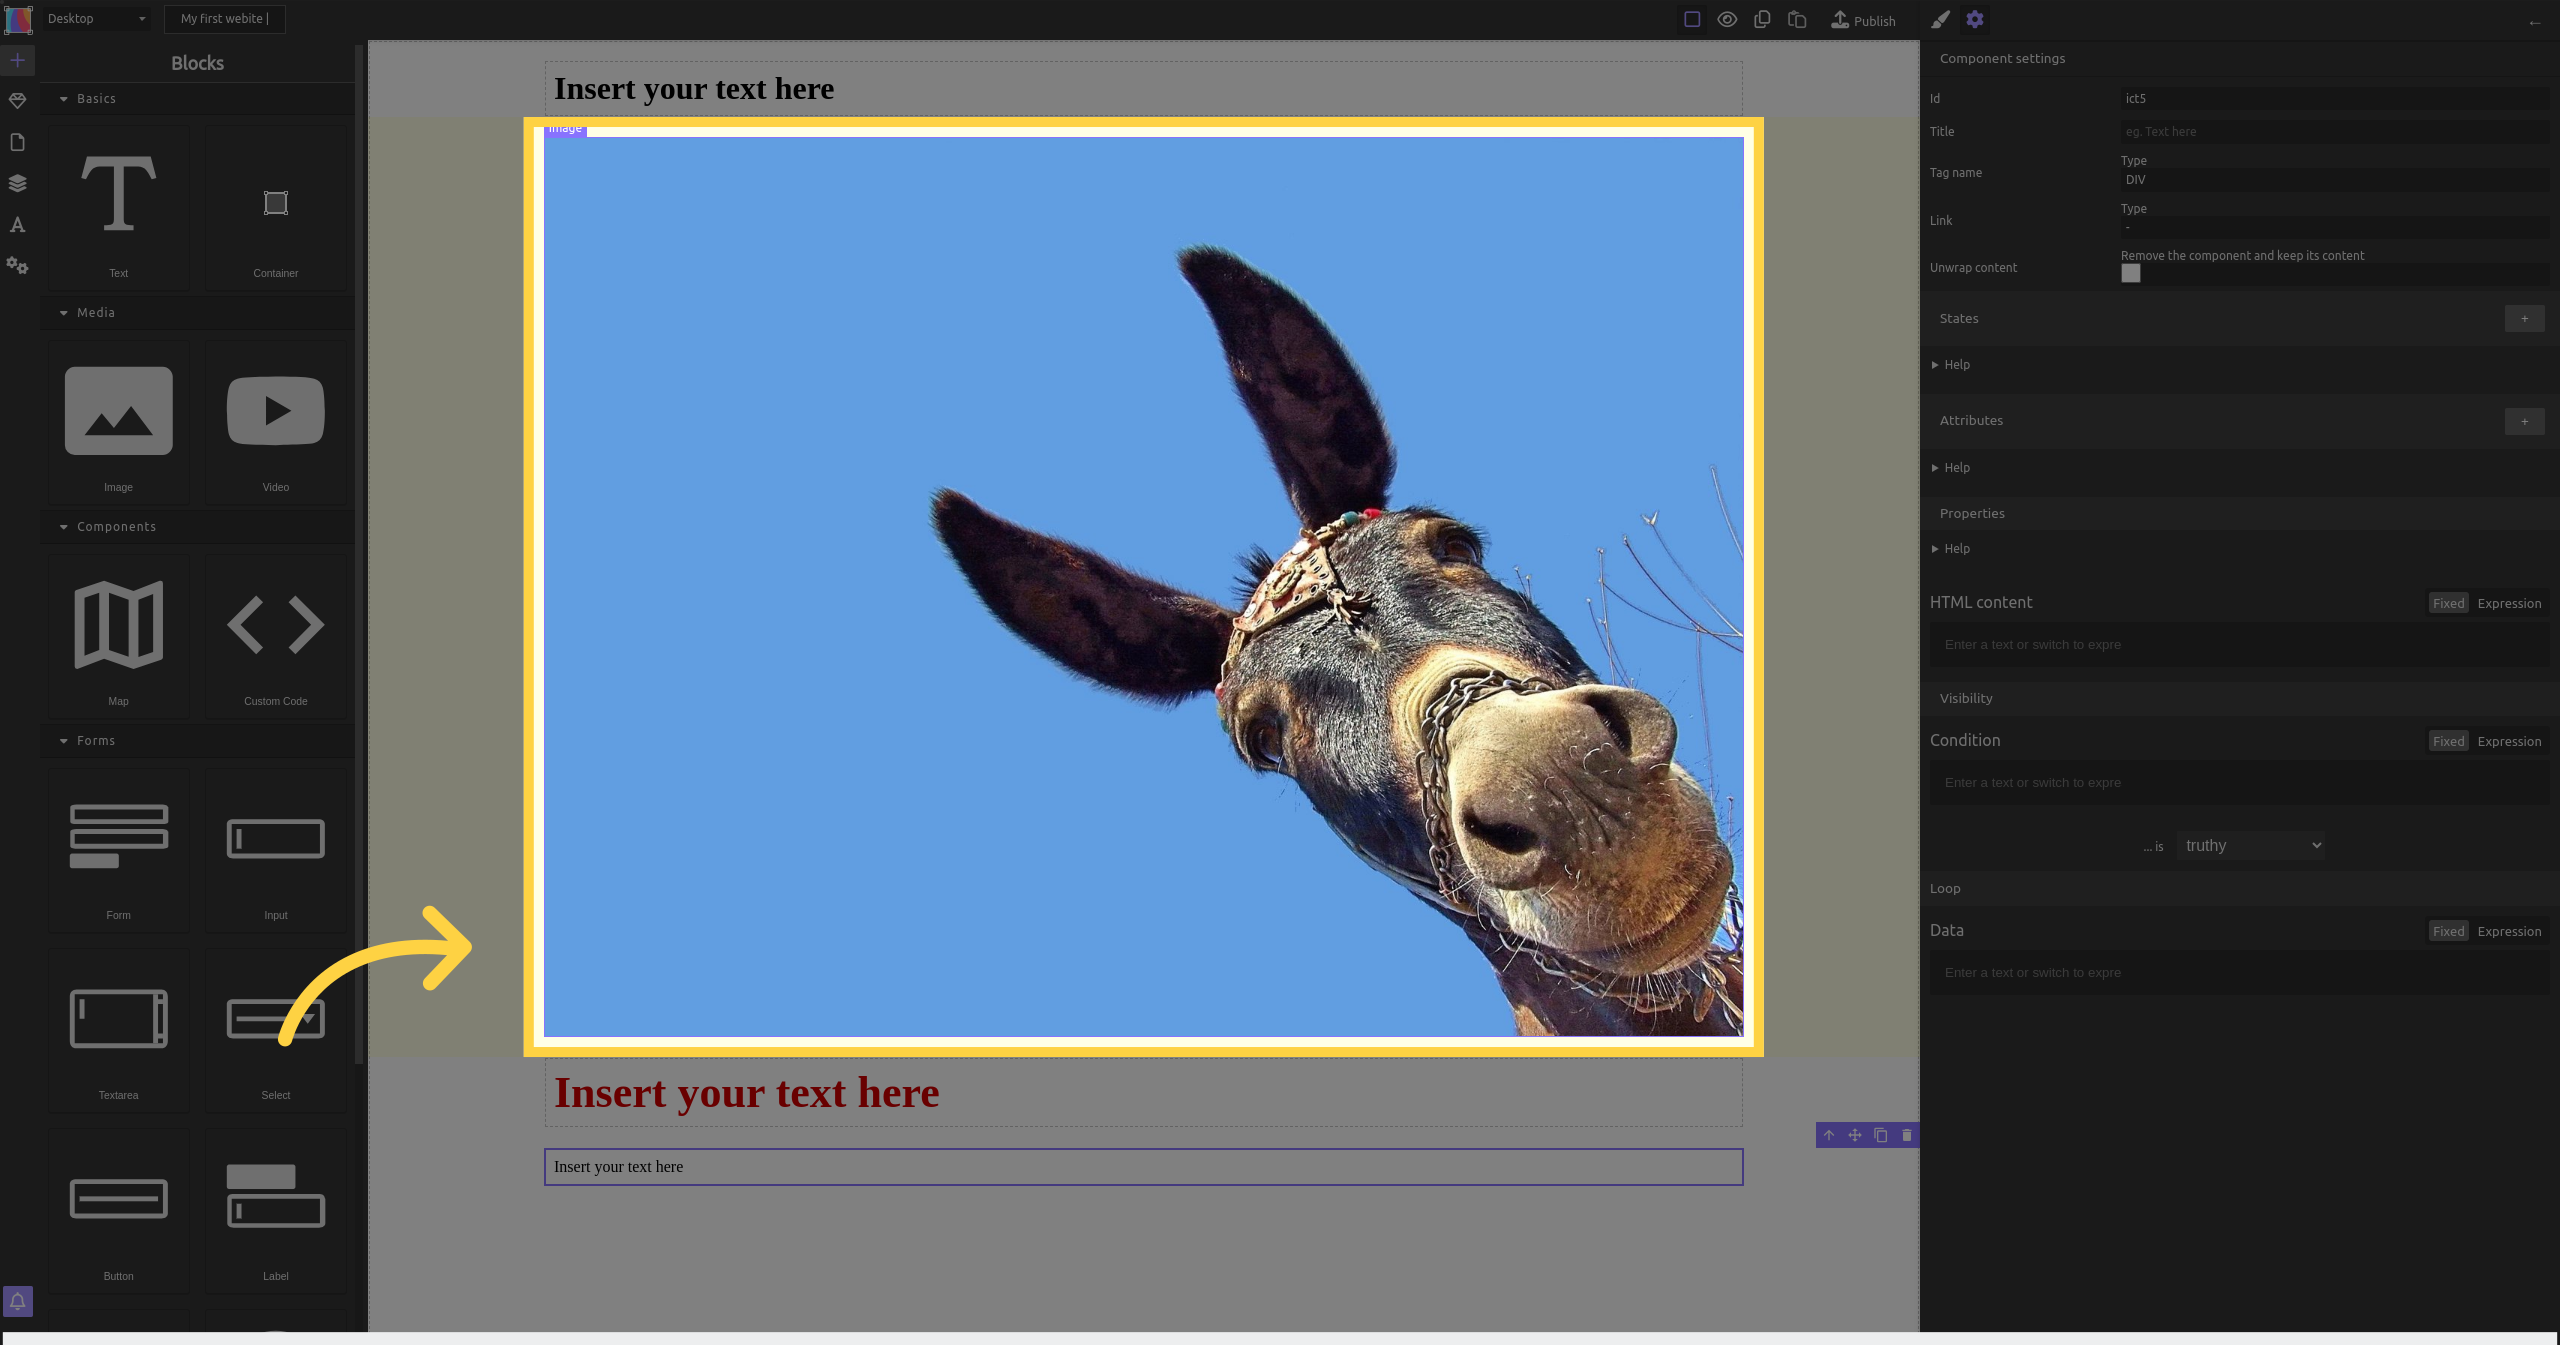Open Link type dropdown
The width and height of the screenshot is (2560, 1345).
(x=2334, y=228)
